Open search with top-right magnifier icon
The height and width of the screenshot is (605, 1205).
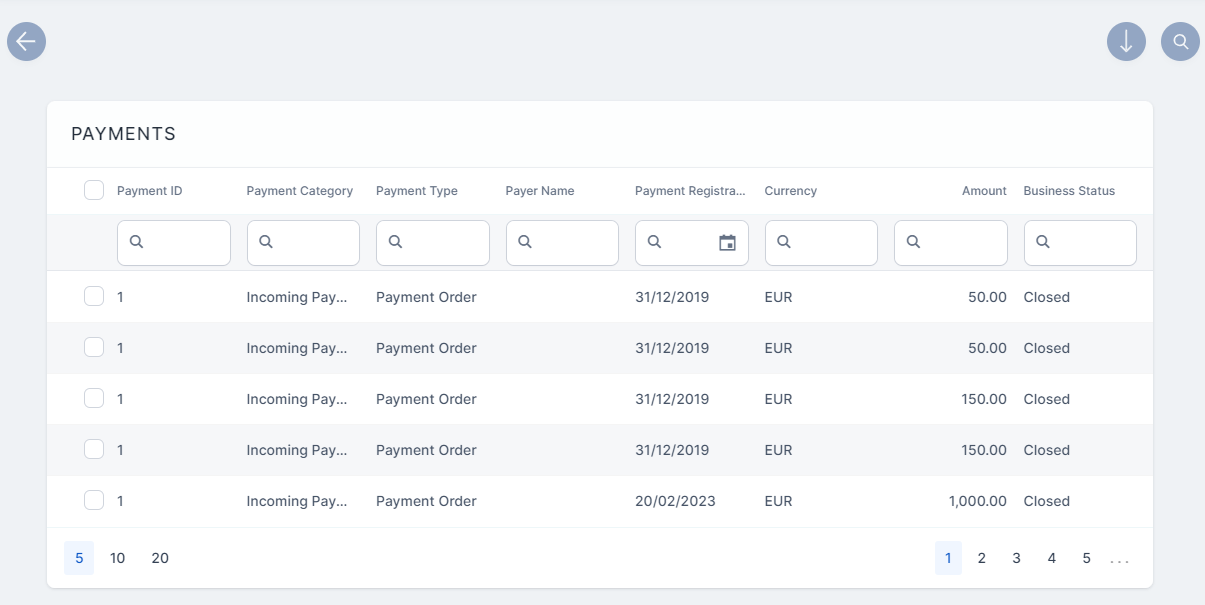pyautogui.click(x=1180, y=42)
